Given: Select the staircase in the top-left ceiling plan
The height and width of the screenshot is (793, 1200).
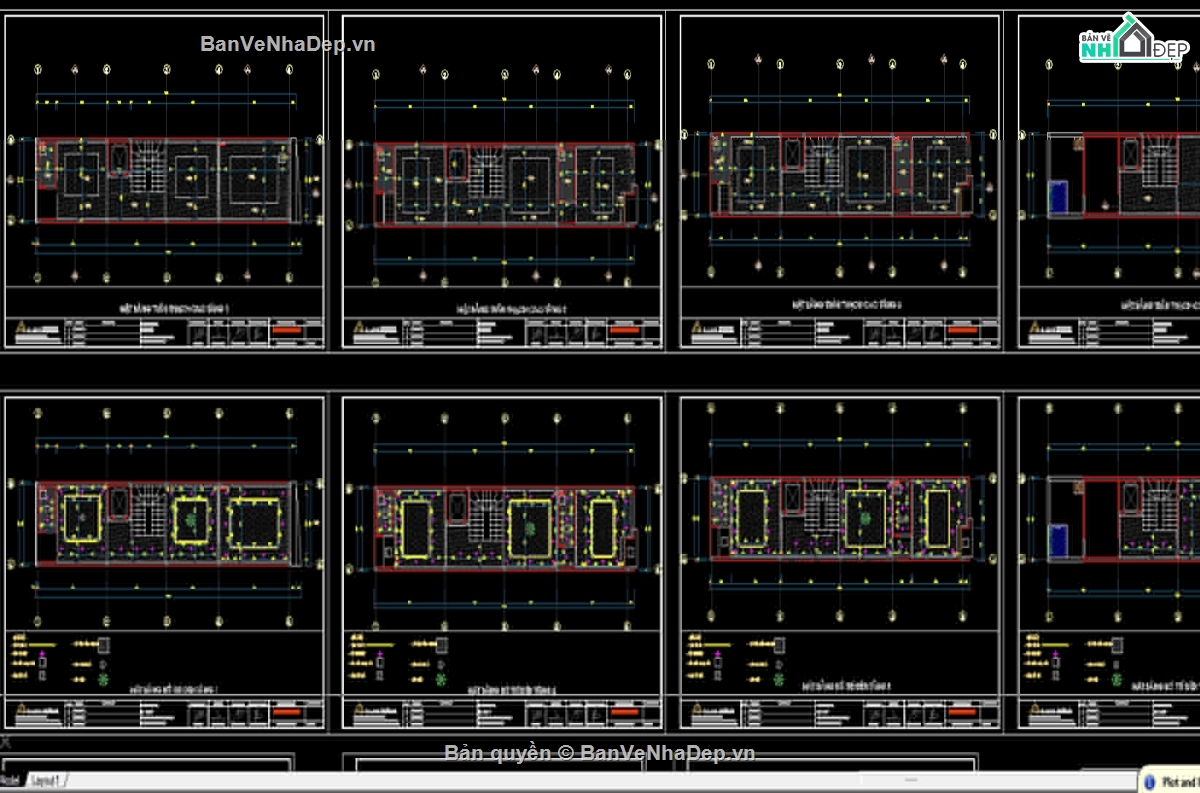Looking at the screenshot, I should [x=149, y=168].
